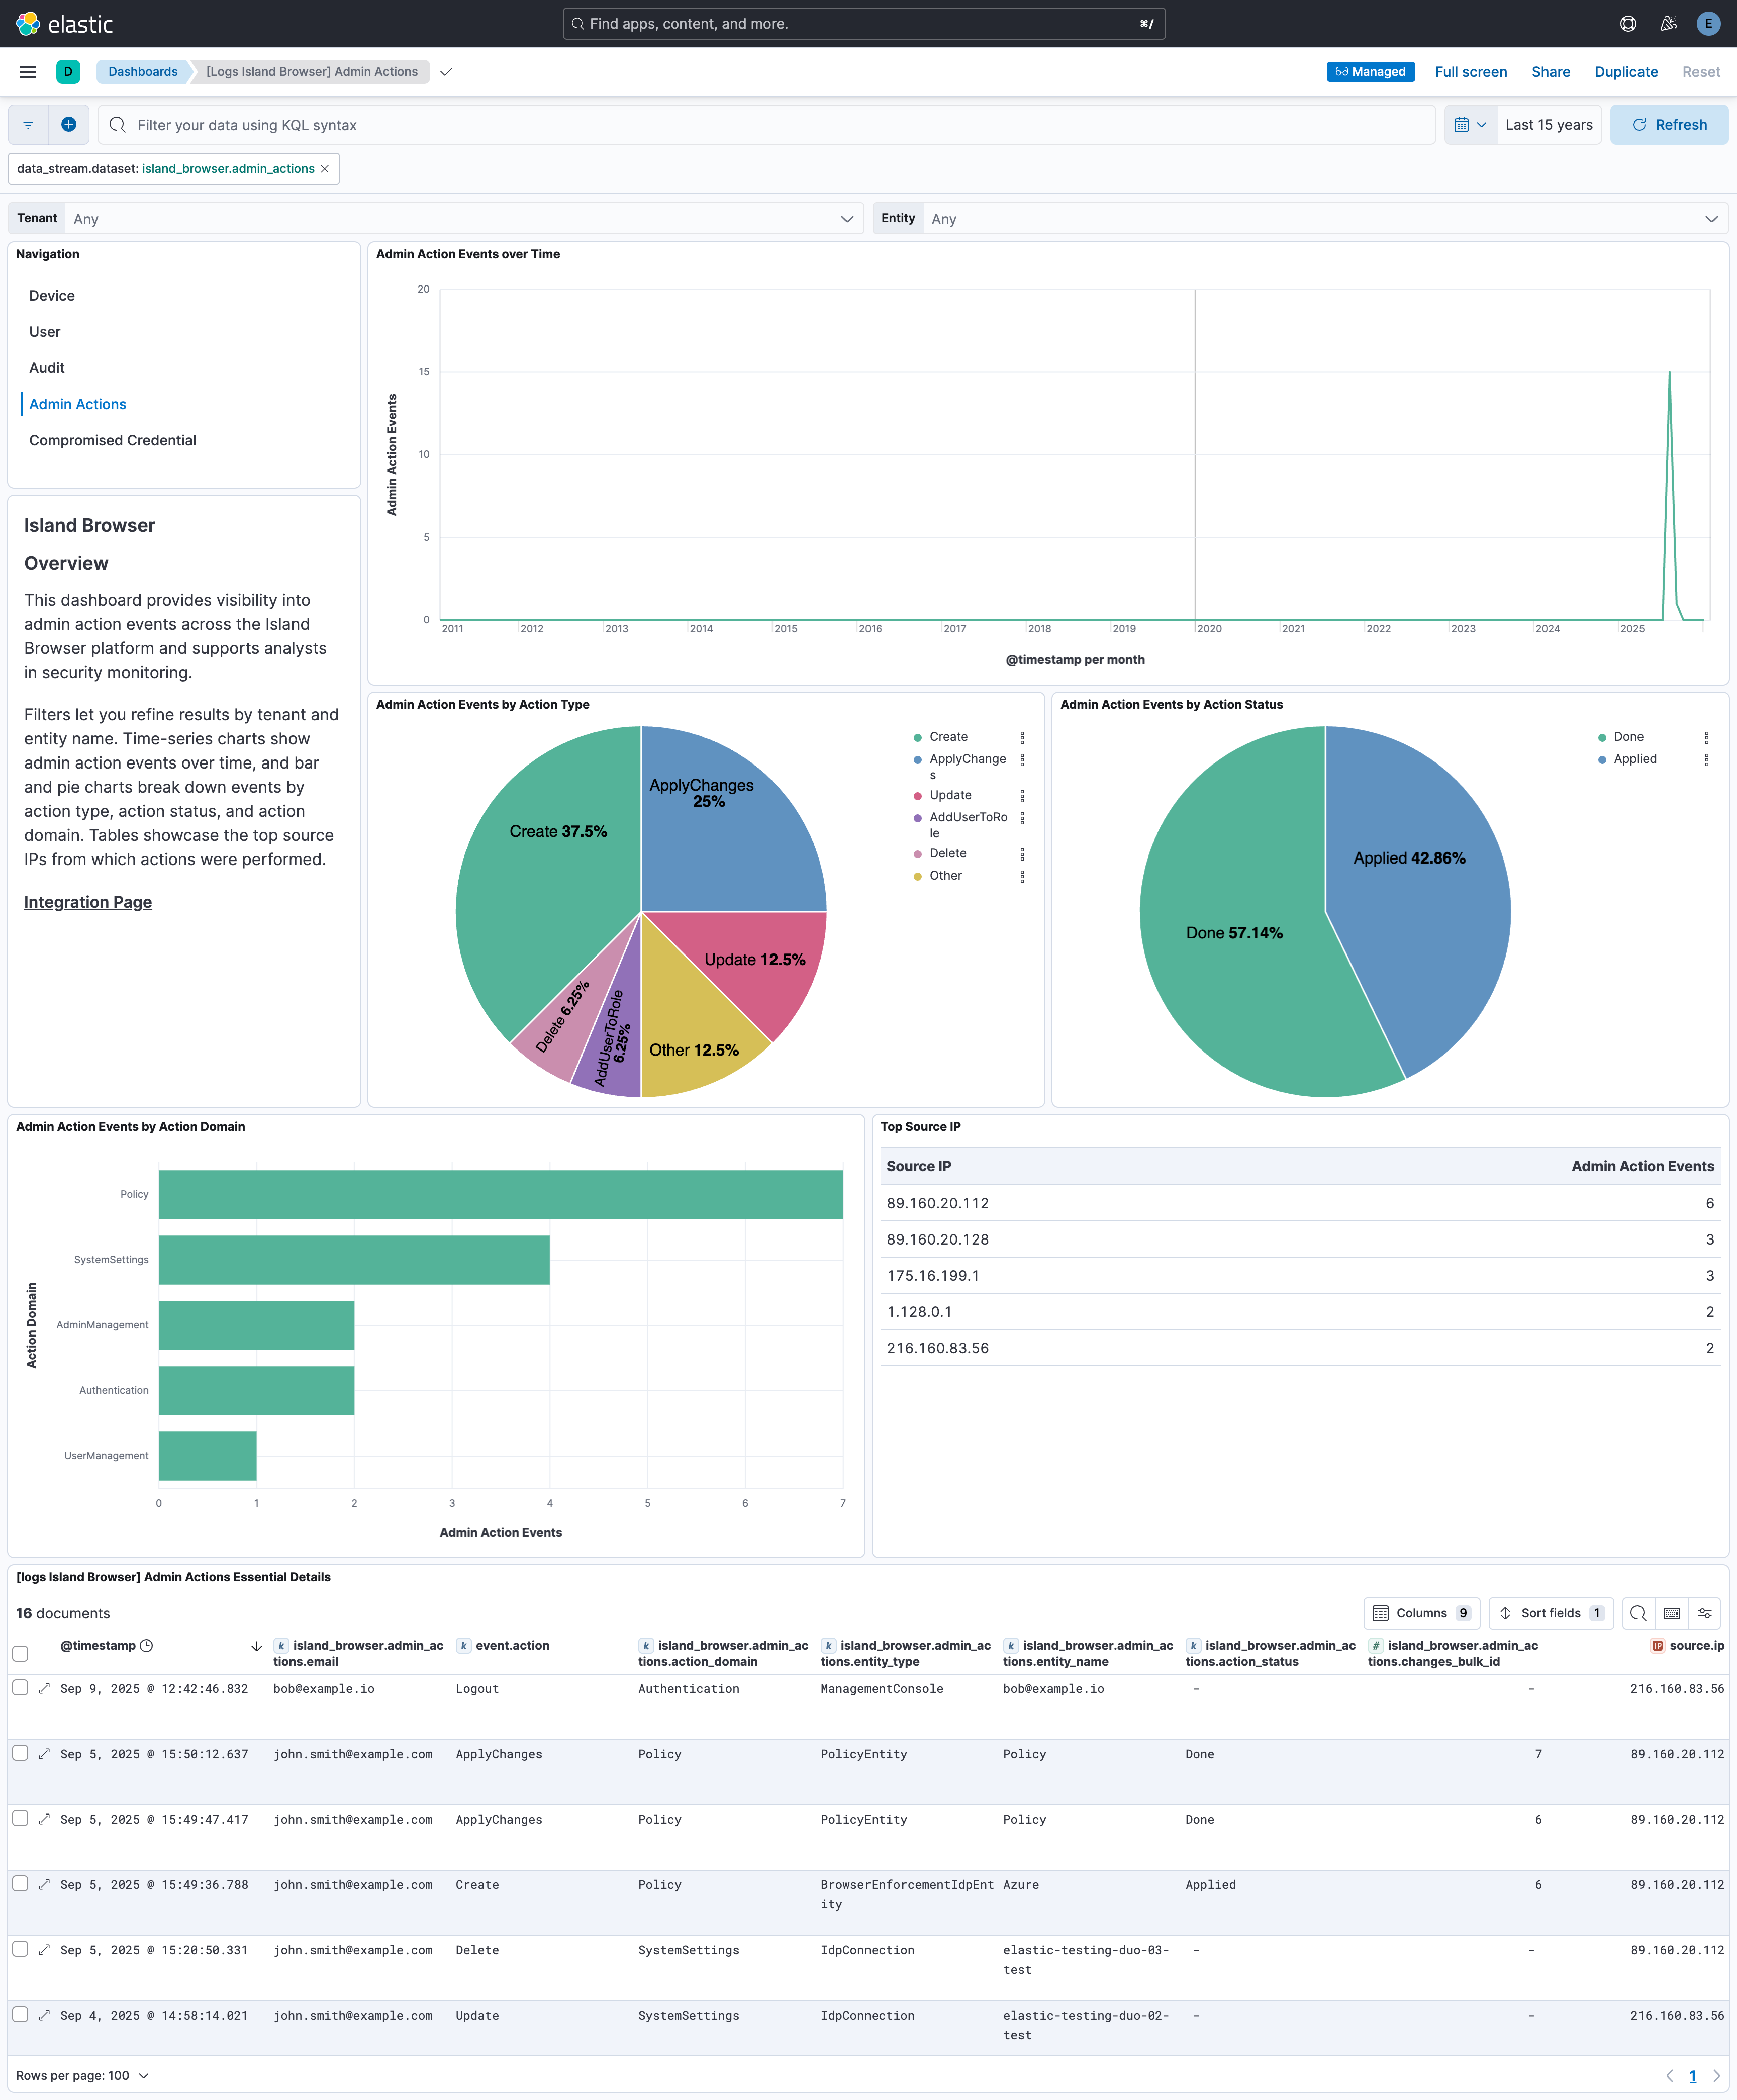Click the keyboard shortcuts icon in the table toolbar

pos(1671,1613)
